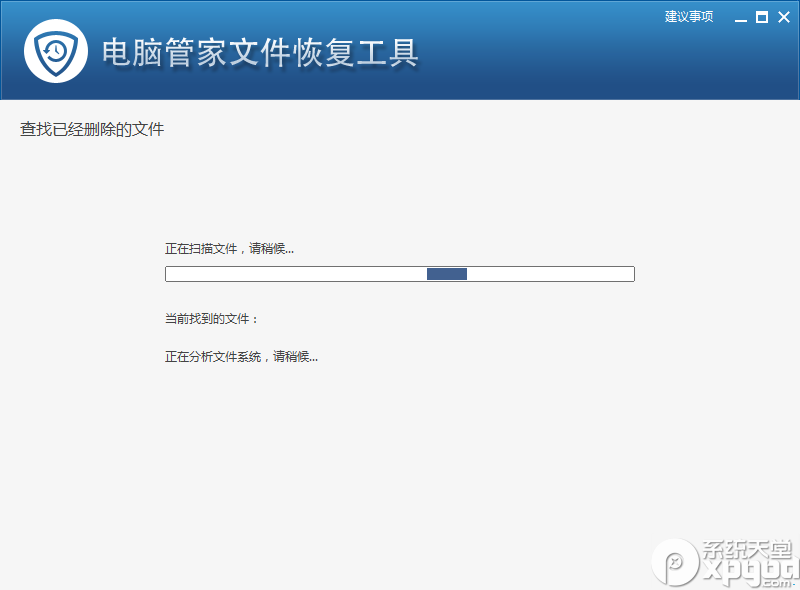The height and width of the screenshot is (590, 800).
Task: Click the minimize icon in the title bar
Action: [x=741, y=19]
